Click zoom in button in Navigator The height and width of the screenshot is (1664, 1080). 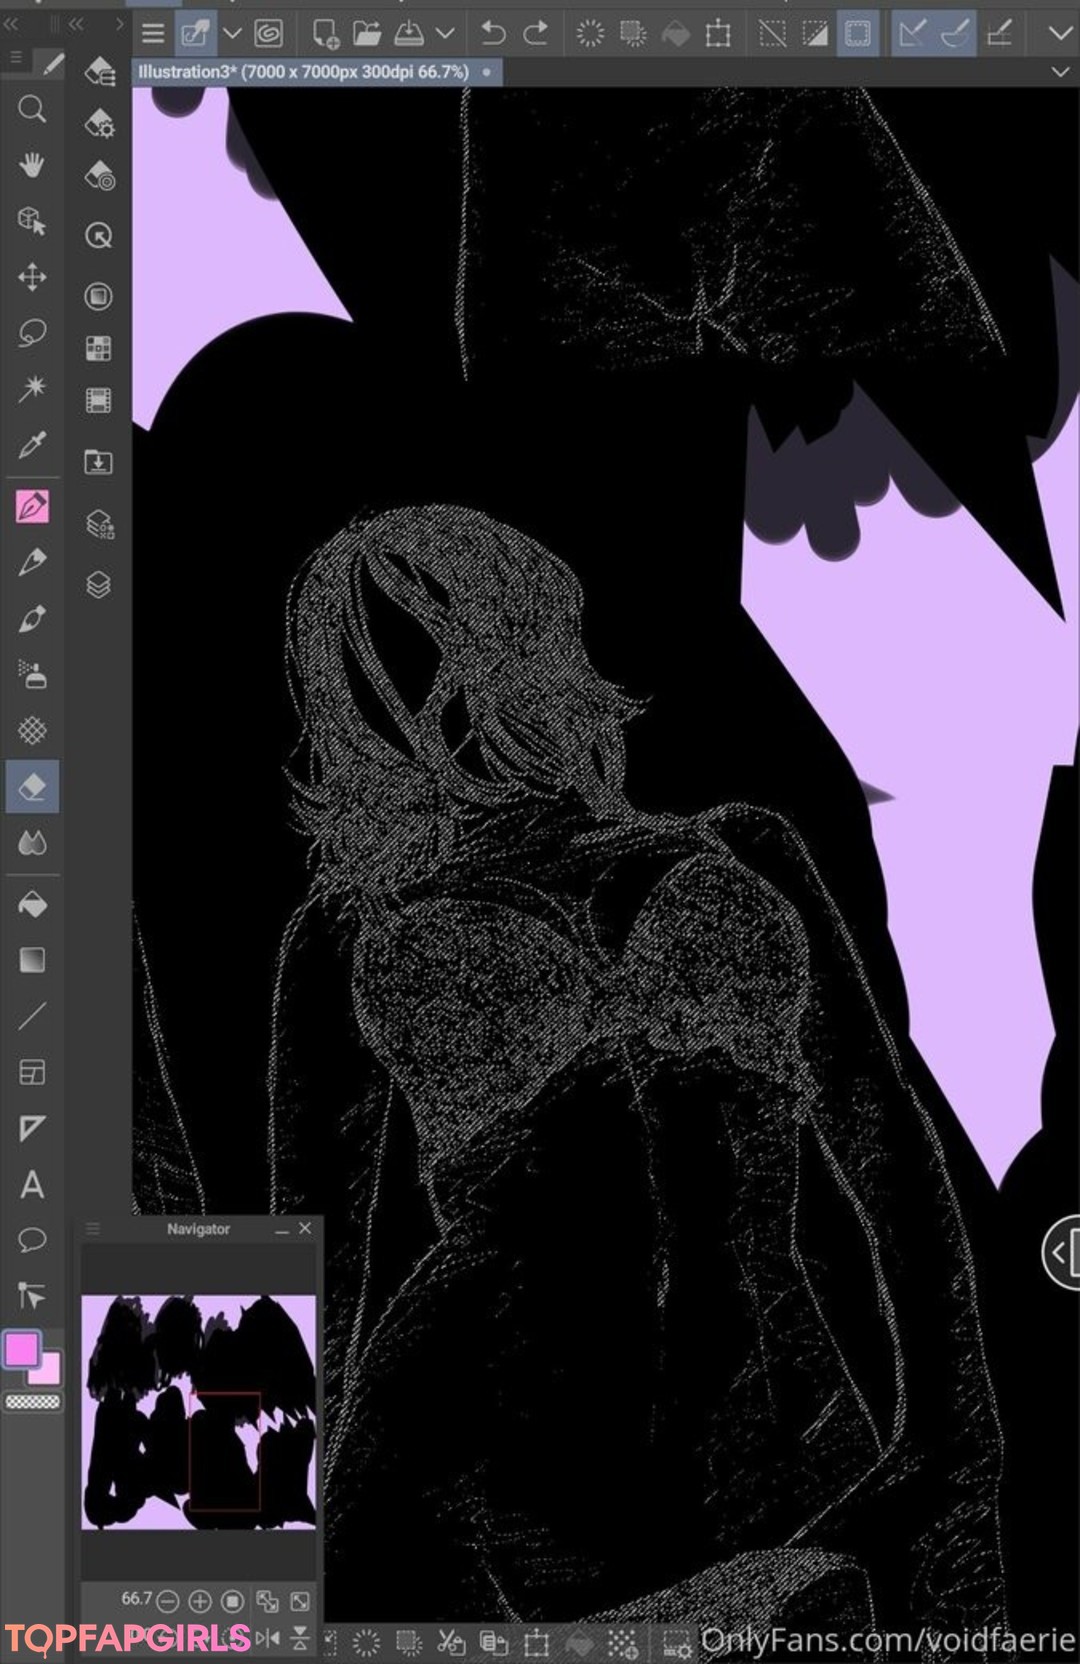200,1602
